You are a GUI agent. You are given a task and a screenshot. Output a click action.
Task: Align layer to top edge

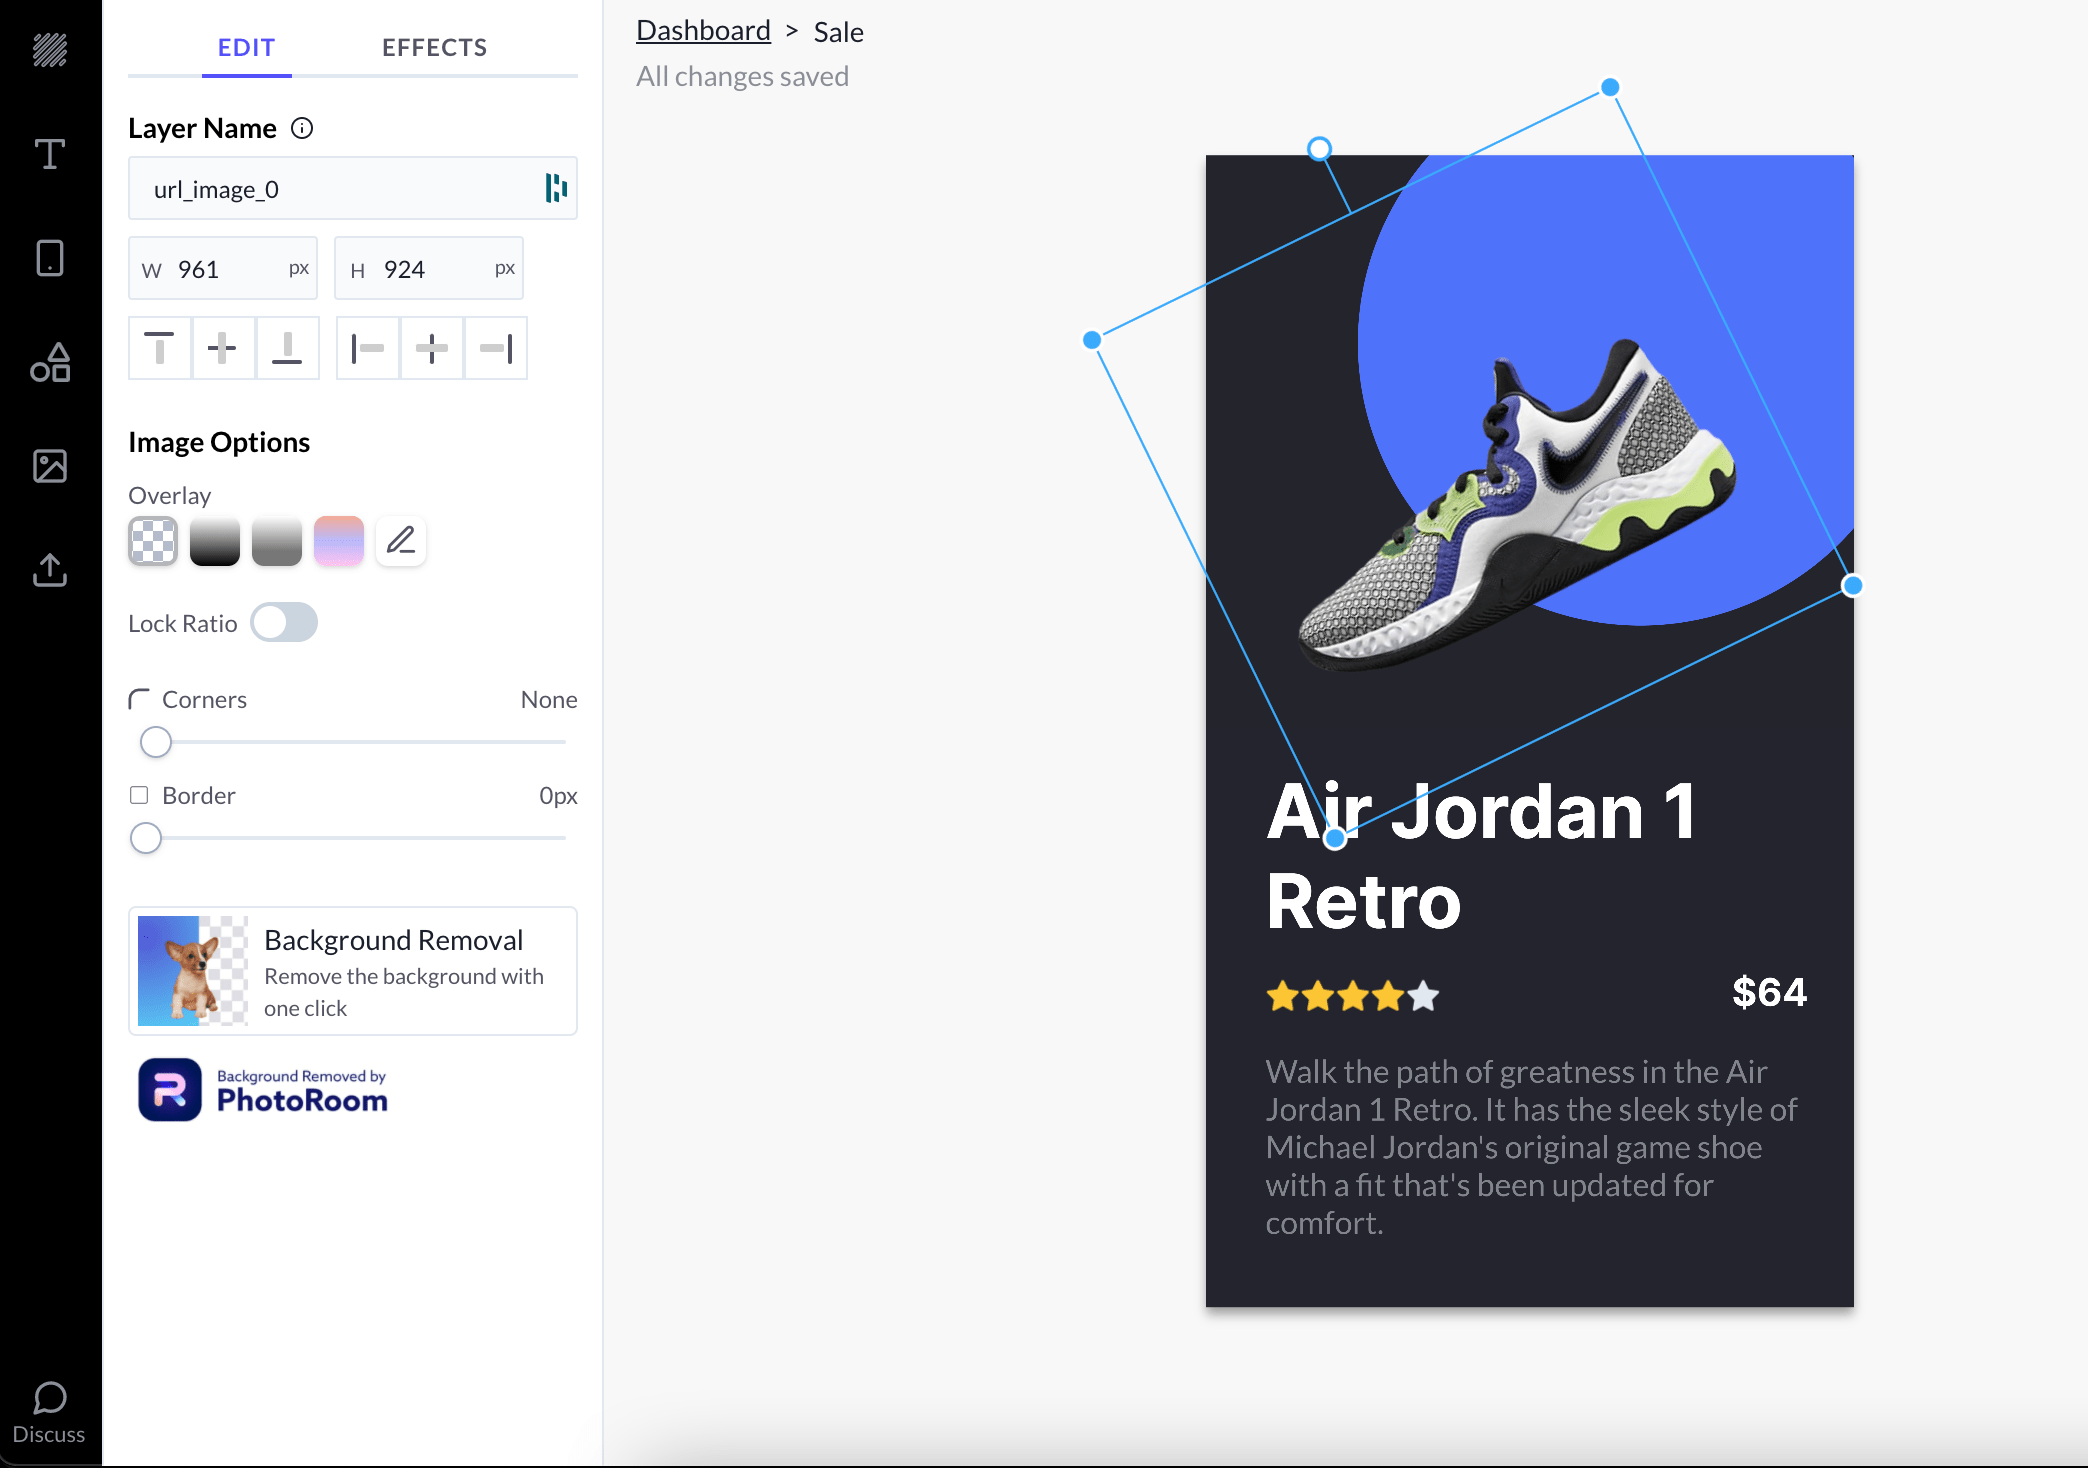pyautogui.click(x=160, y=348)
